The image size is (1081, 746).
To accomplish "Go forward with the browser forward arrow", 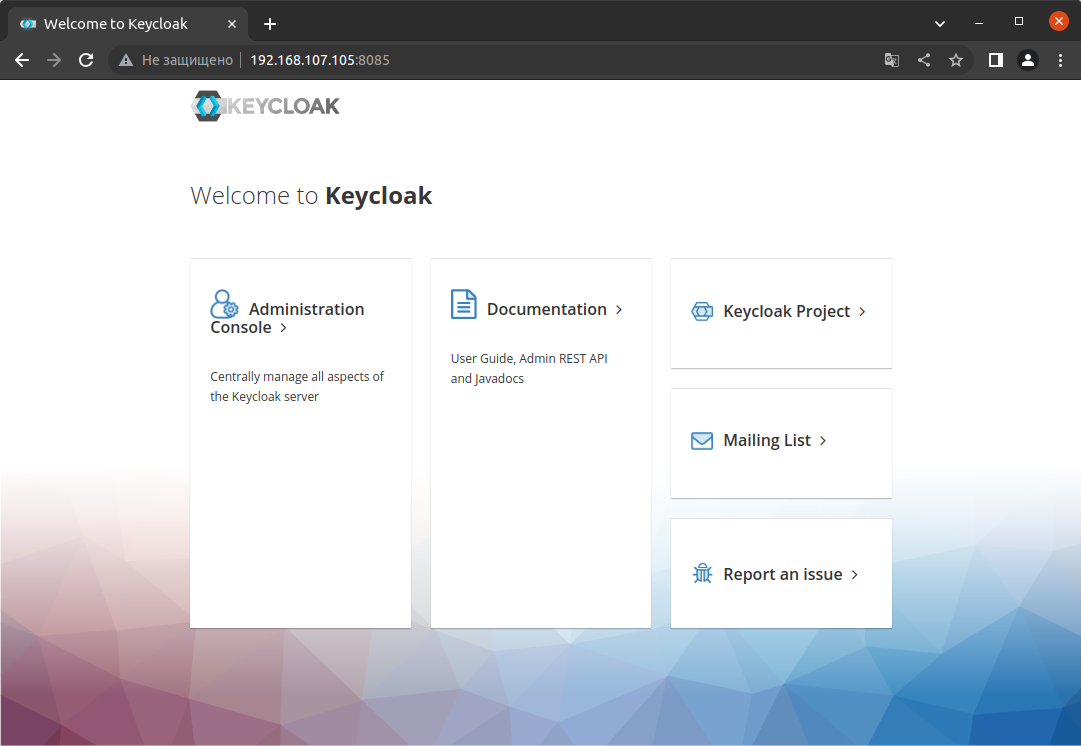I will pos(54,60).
